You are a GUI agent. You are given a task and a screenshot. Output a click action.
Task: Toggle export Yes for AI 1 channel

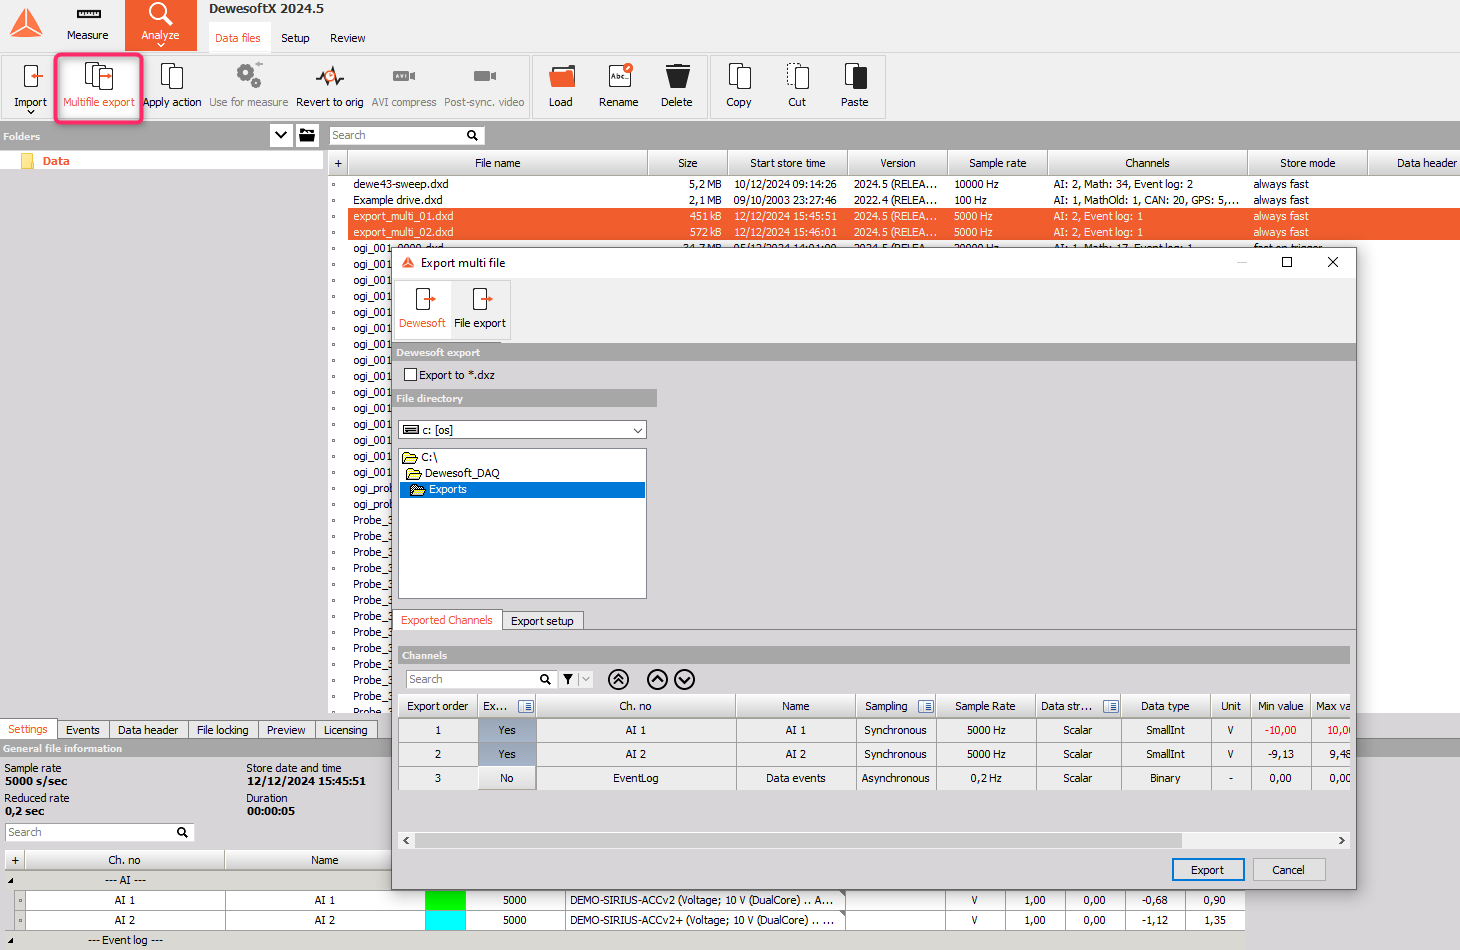tap(507, 731)
